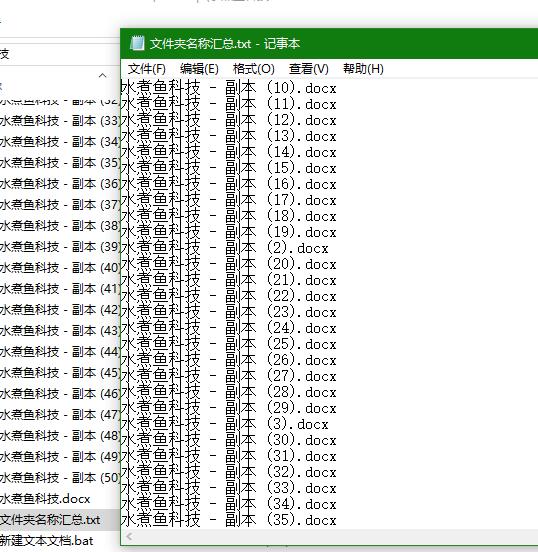This screenshot has height=552, width=538.
Task: Select file 水煮鱼科技 - 副本 (50) in Explorer
Action: [x=60, y=477]
